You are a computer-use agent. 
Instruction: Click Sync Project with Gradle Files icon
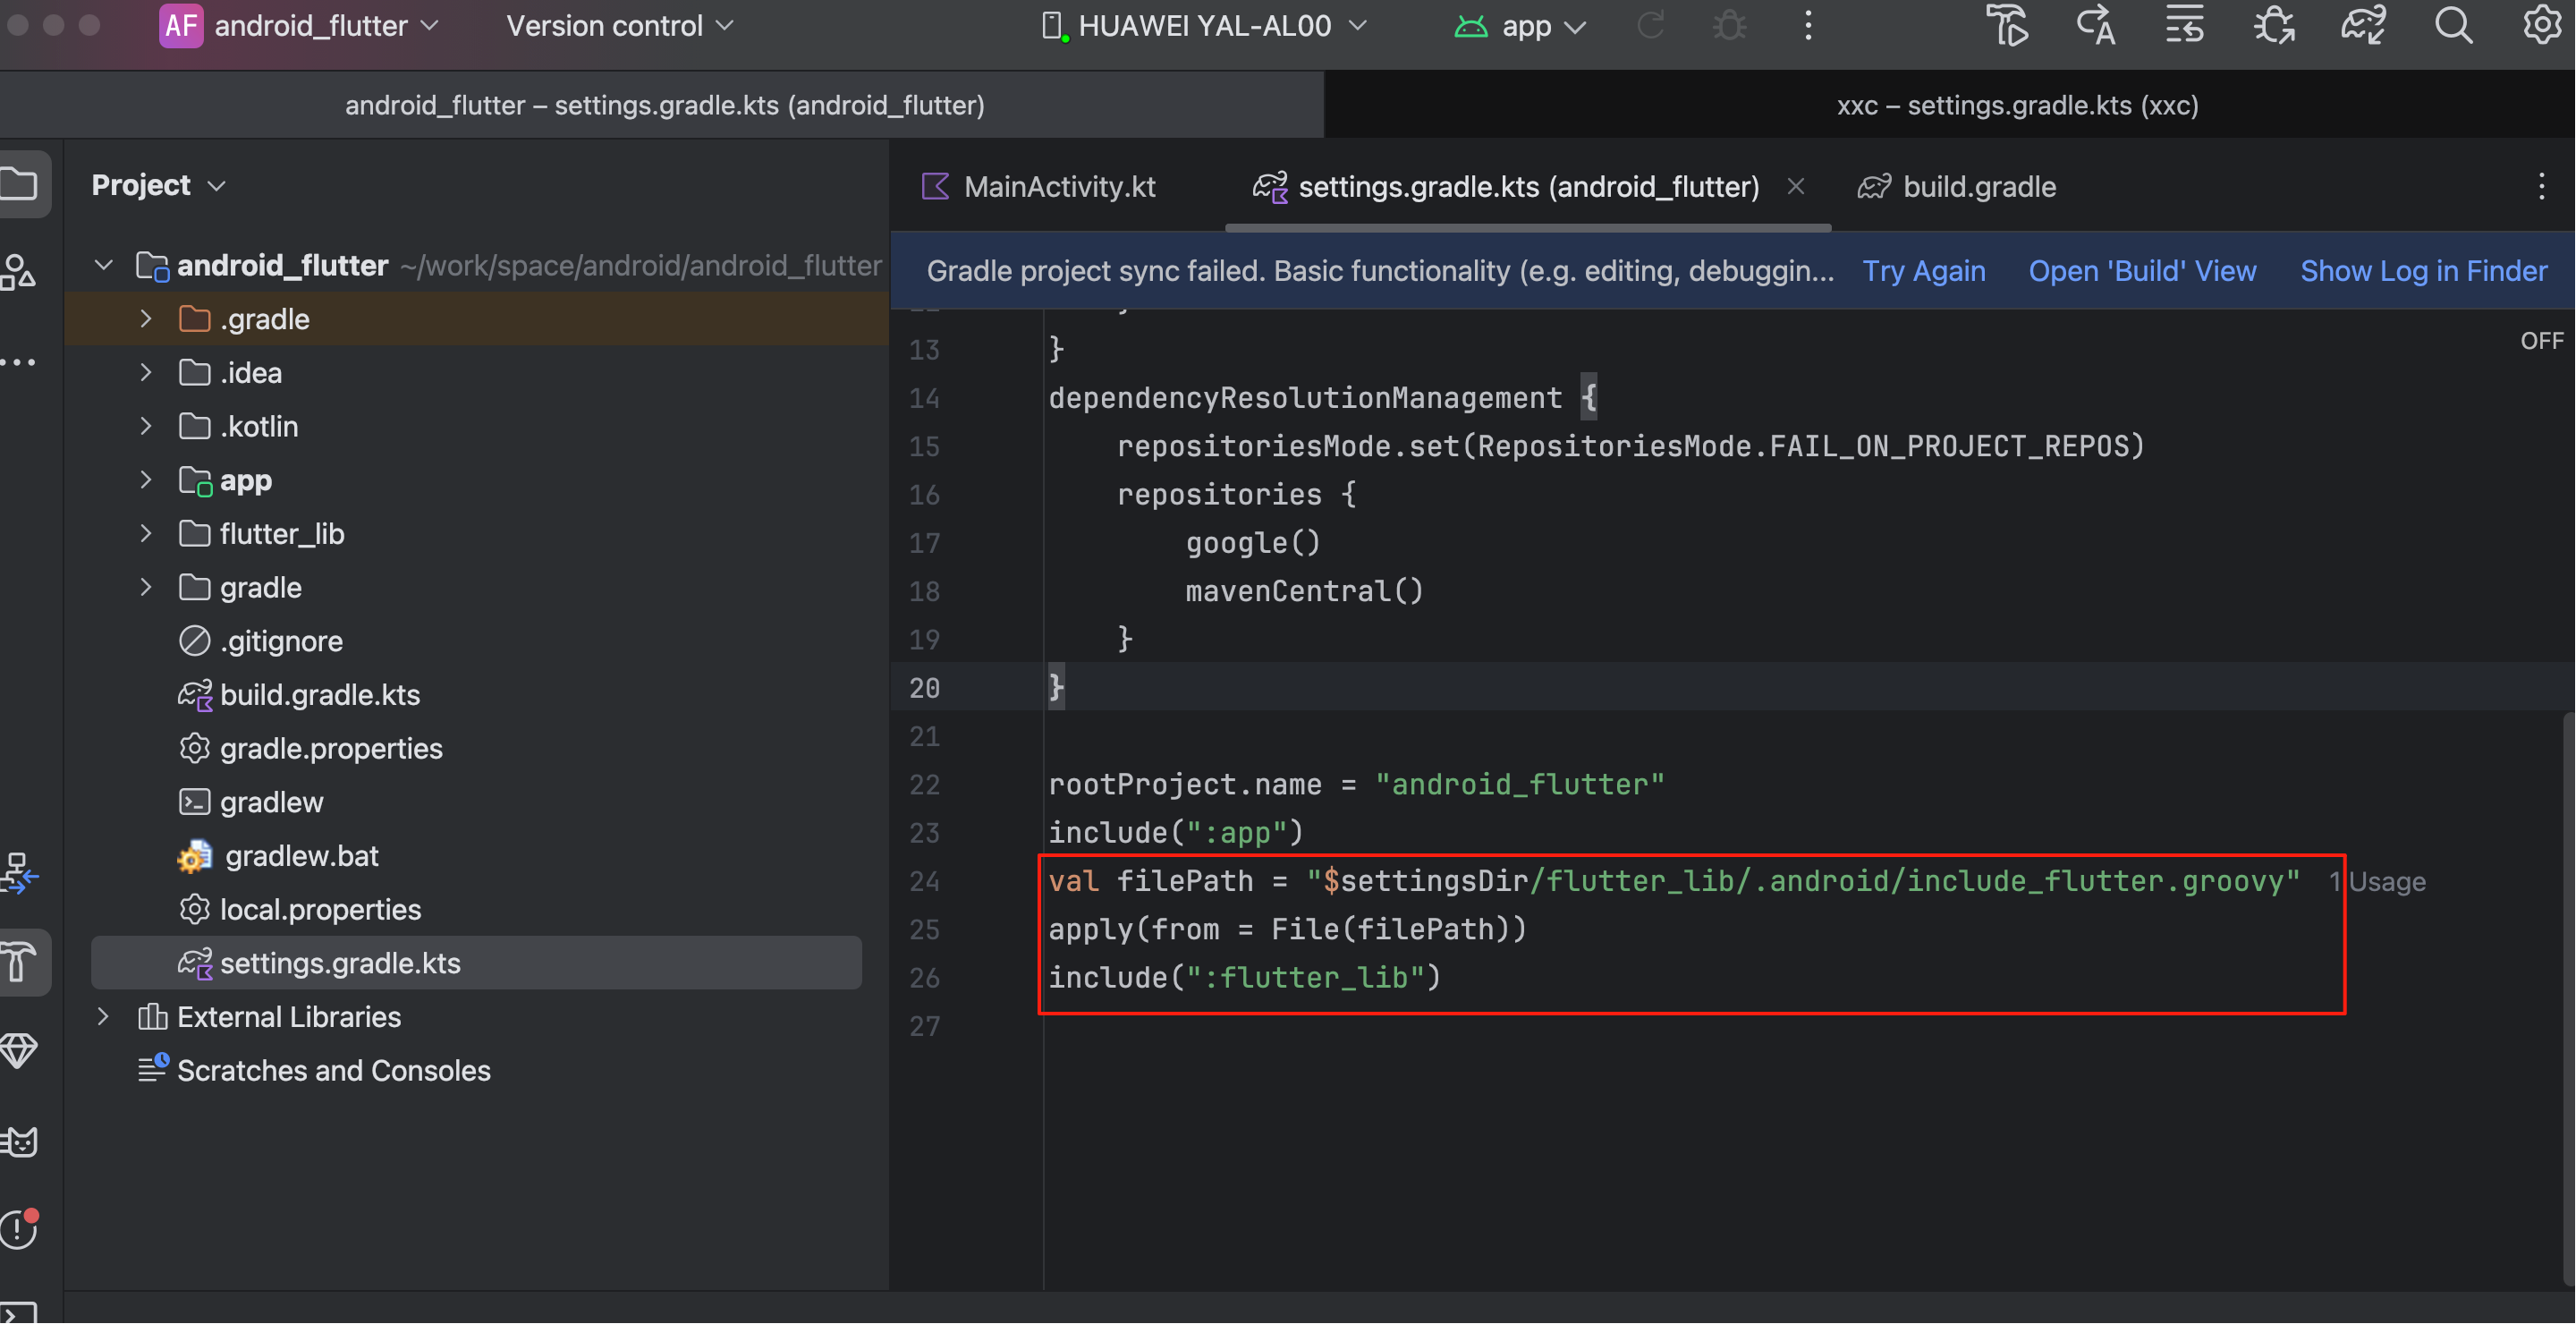pos(2363,26)
